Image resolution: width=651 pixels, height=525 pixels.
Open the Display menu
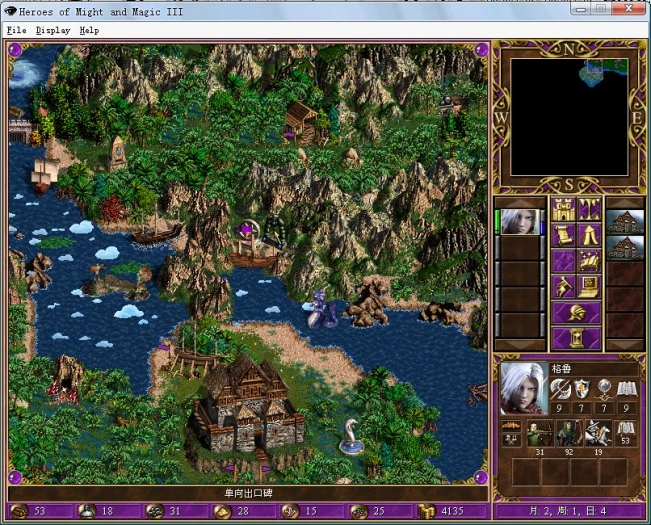(x=53, y=30)
